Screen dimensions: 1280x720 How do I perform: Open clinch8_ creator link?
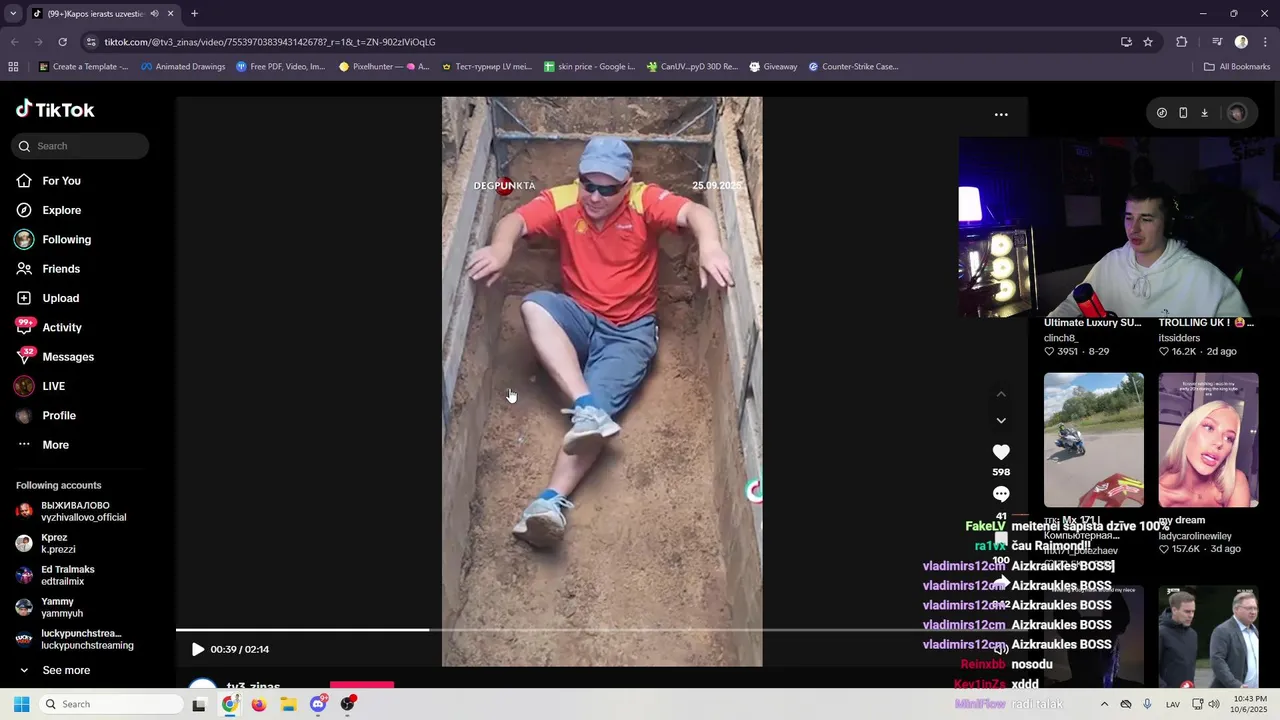pyautogui.click(x=1061, y=338)
